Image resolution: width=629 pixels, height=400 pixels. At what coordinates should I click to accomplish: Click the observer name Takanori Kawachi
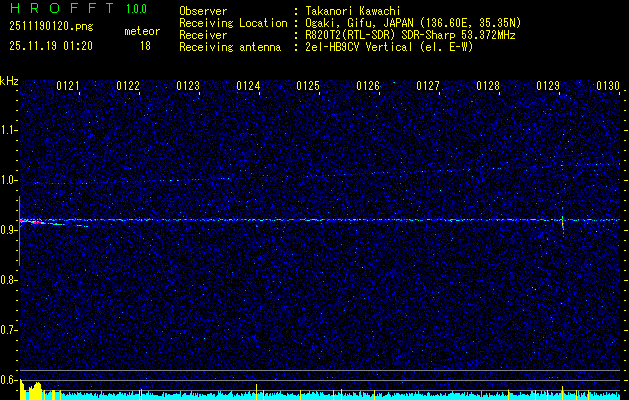pos(353,11)
